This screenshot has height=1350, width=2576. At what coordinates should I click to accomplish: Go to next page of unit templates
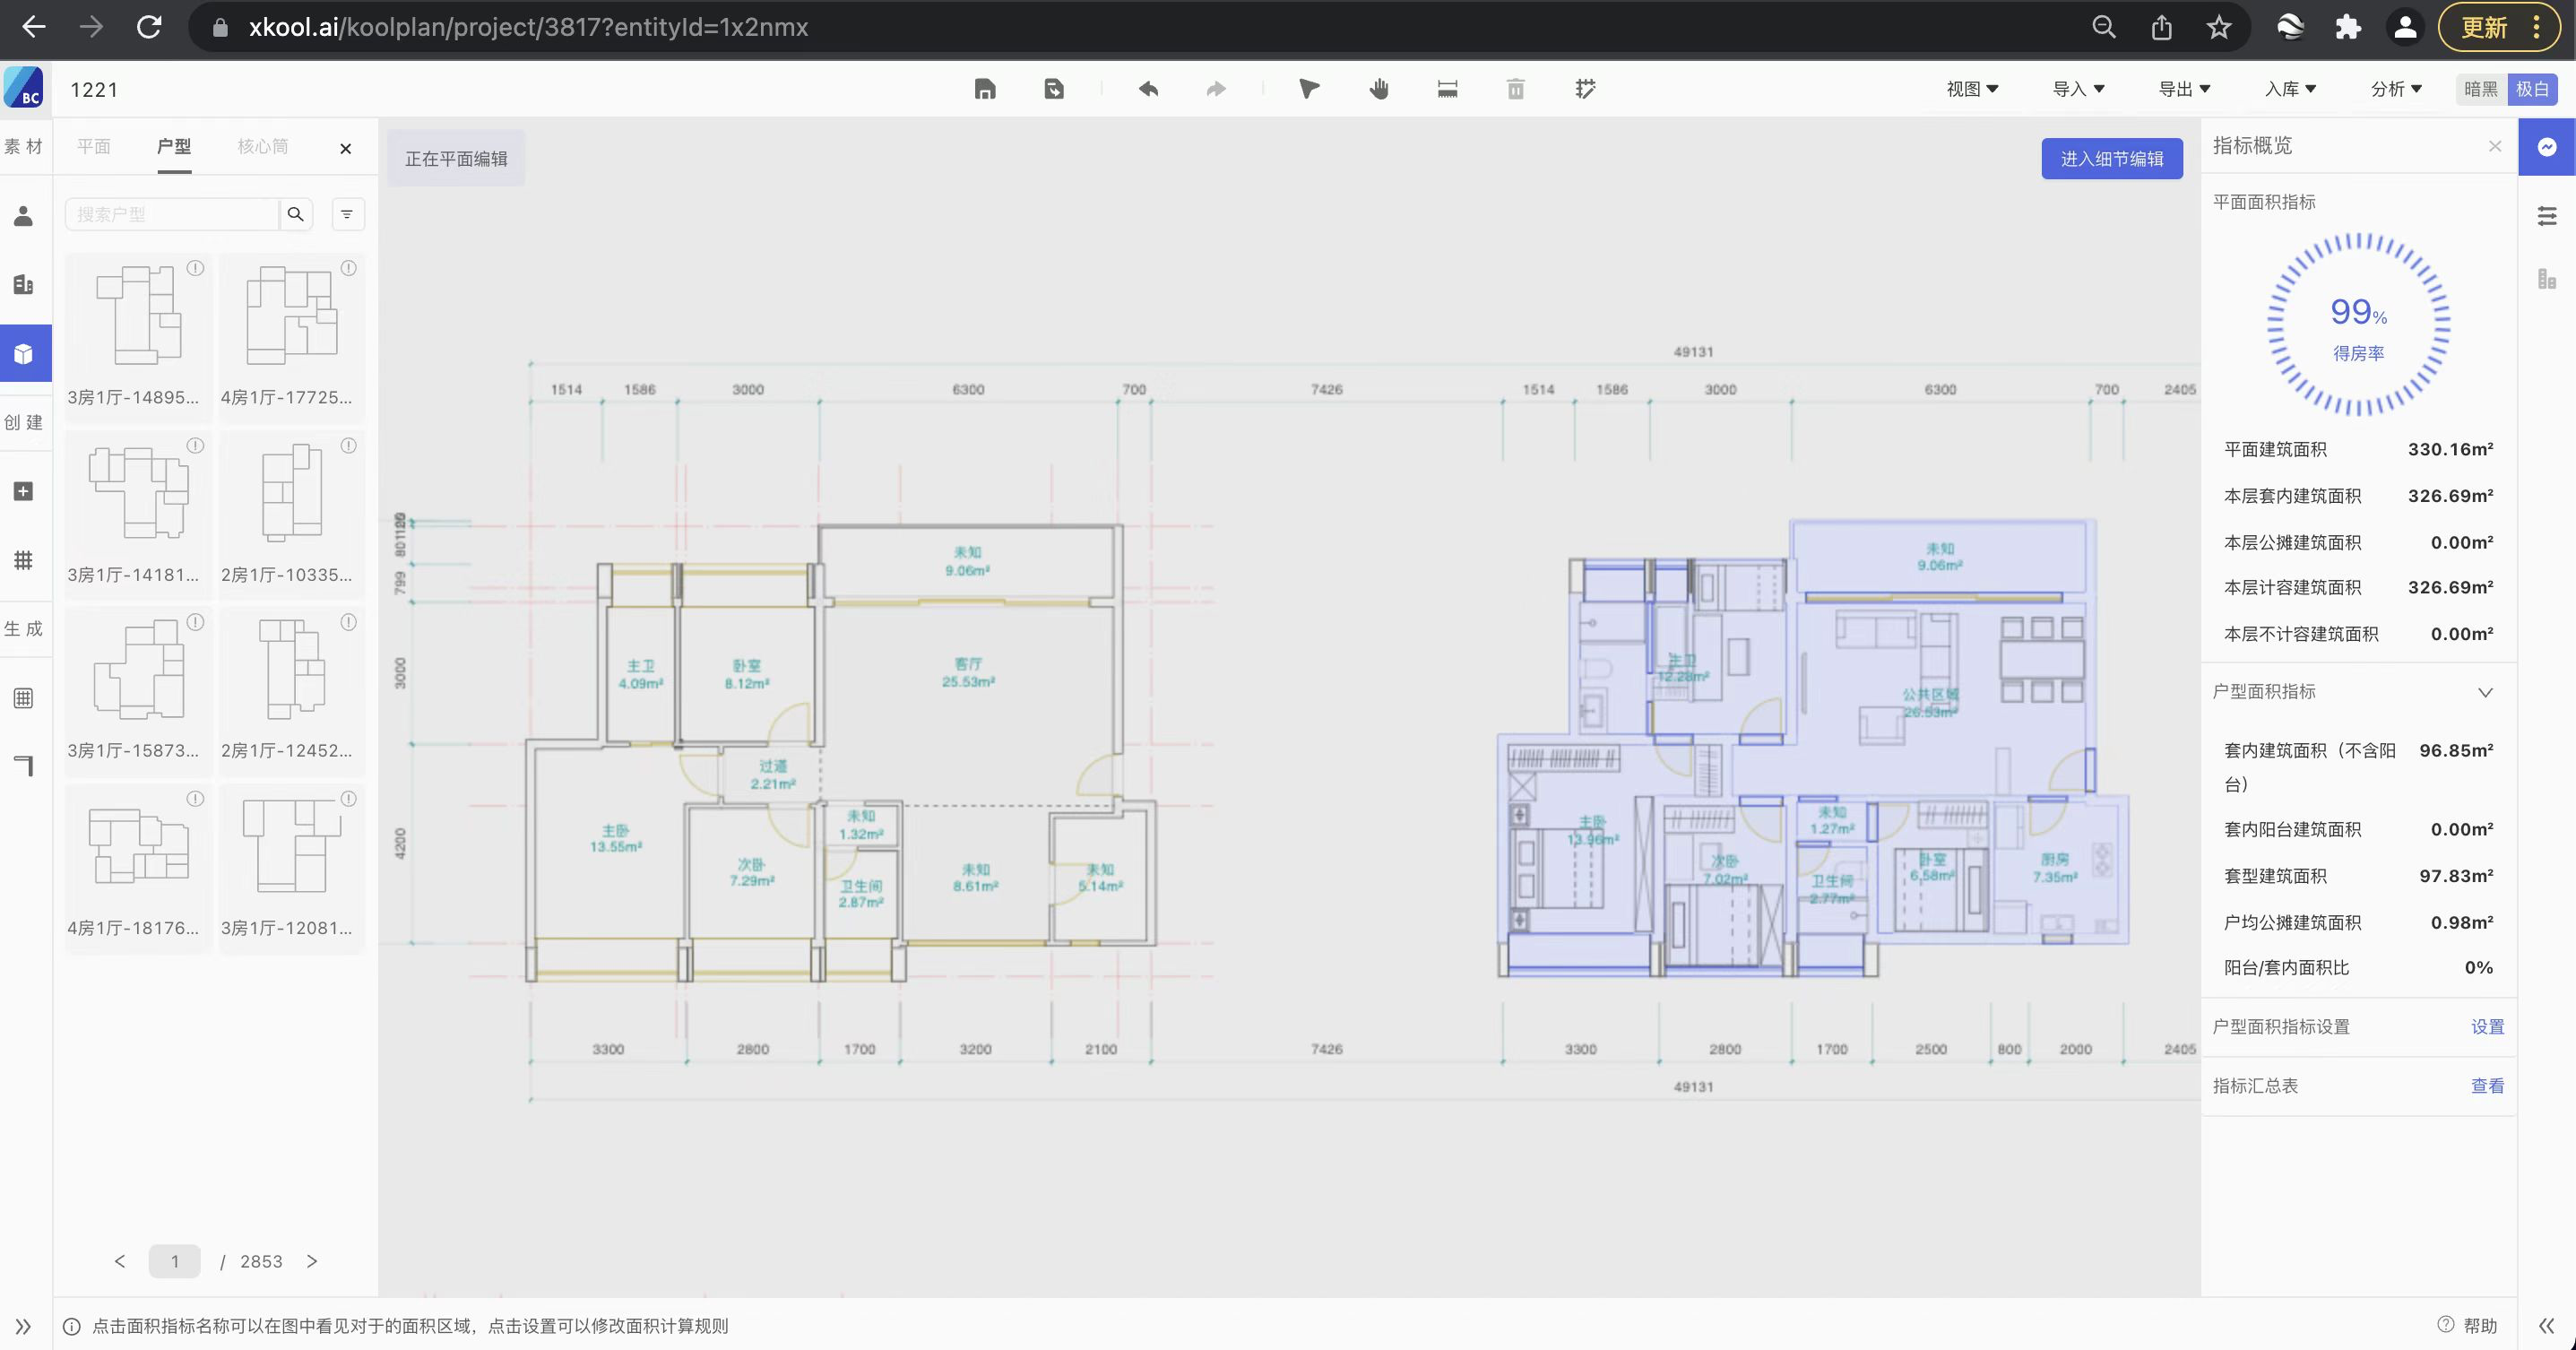(312, 1261)
